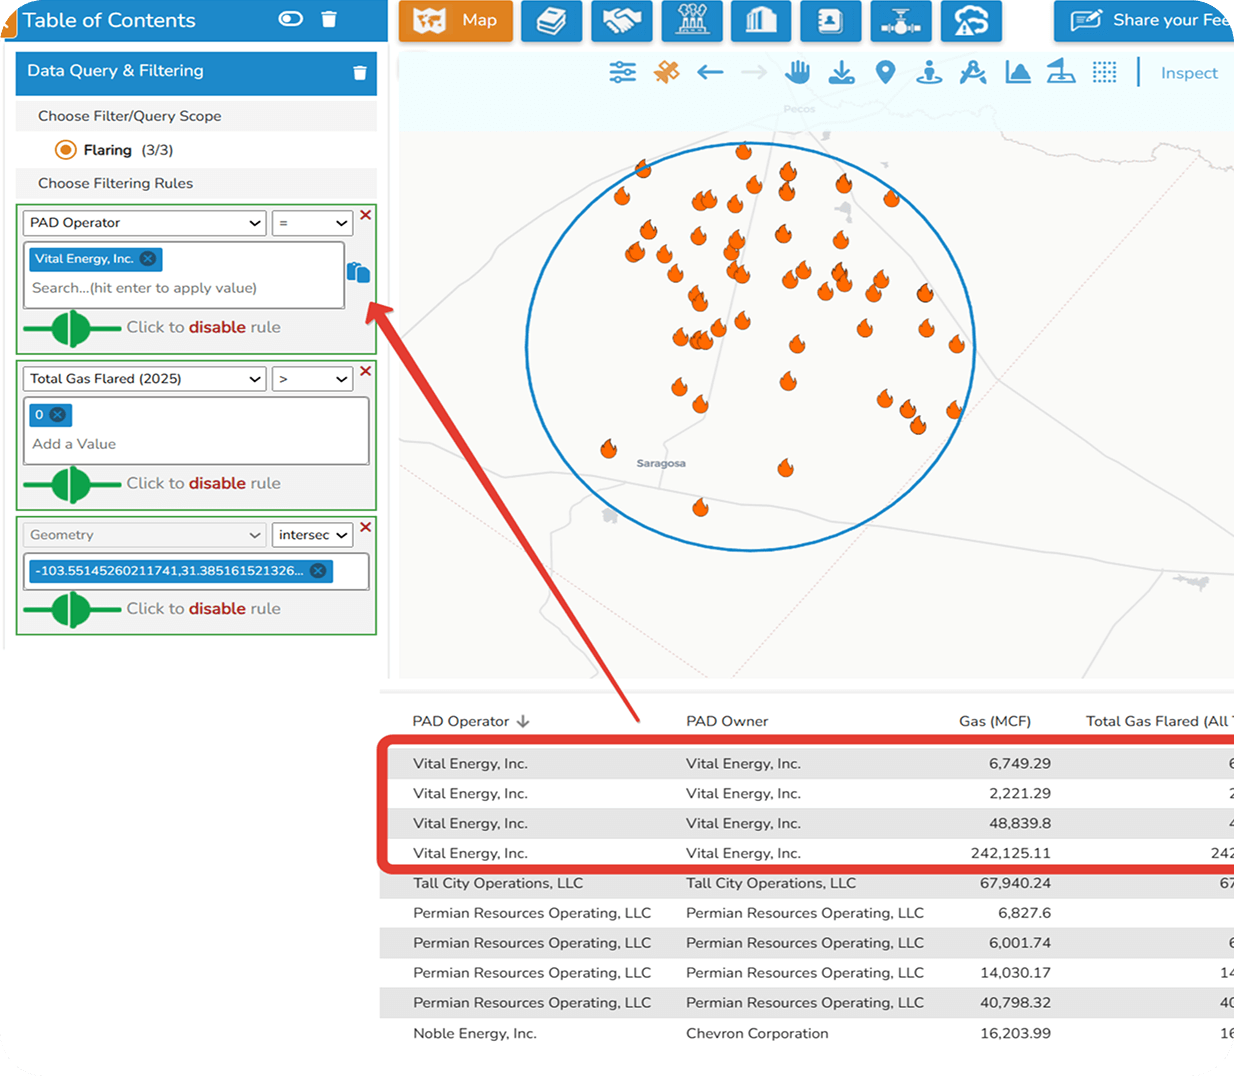Click the download data icon
This screenshot has width=1234, height=1076.
pos(842,72)
